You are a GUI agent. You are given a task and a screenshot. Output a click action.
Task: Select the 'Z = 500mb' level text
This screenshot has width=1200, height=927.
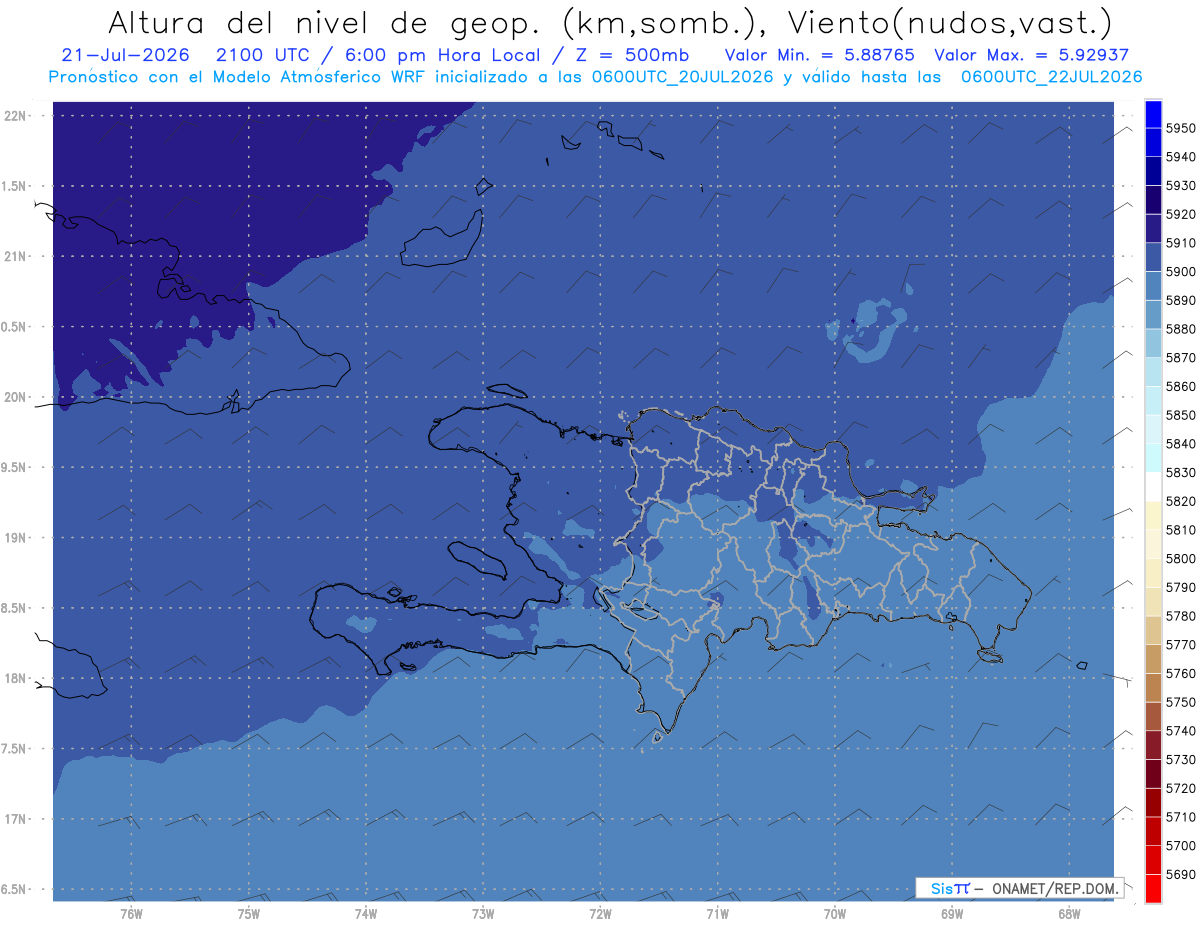pyautogui.click(x=631, y=55)
